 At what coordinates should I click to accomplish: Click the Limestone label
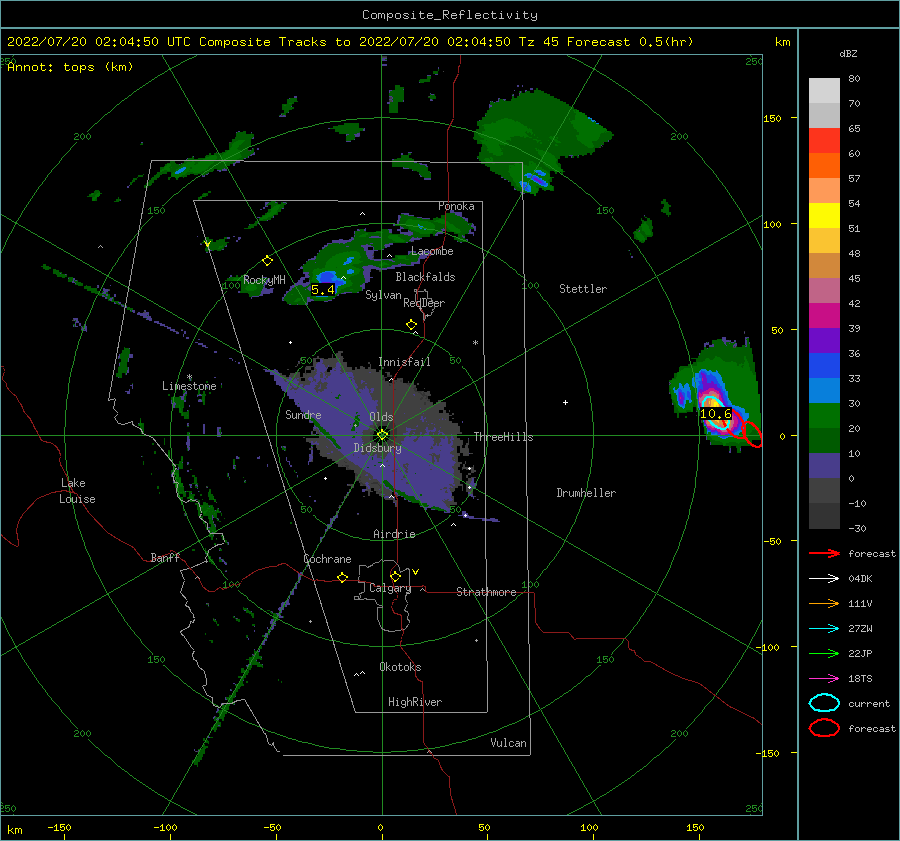189,386
